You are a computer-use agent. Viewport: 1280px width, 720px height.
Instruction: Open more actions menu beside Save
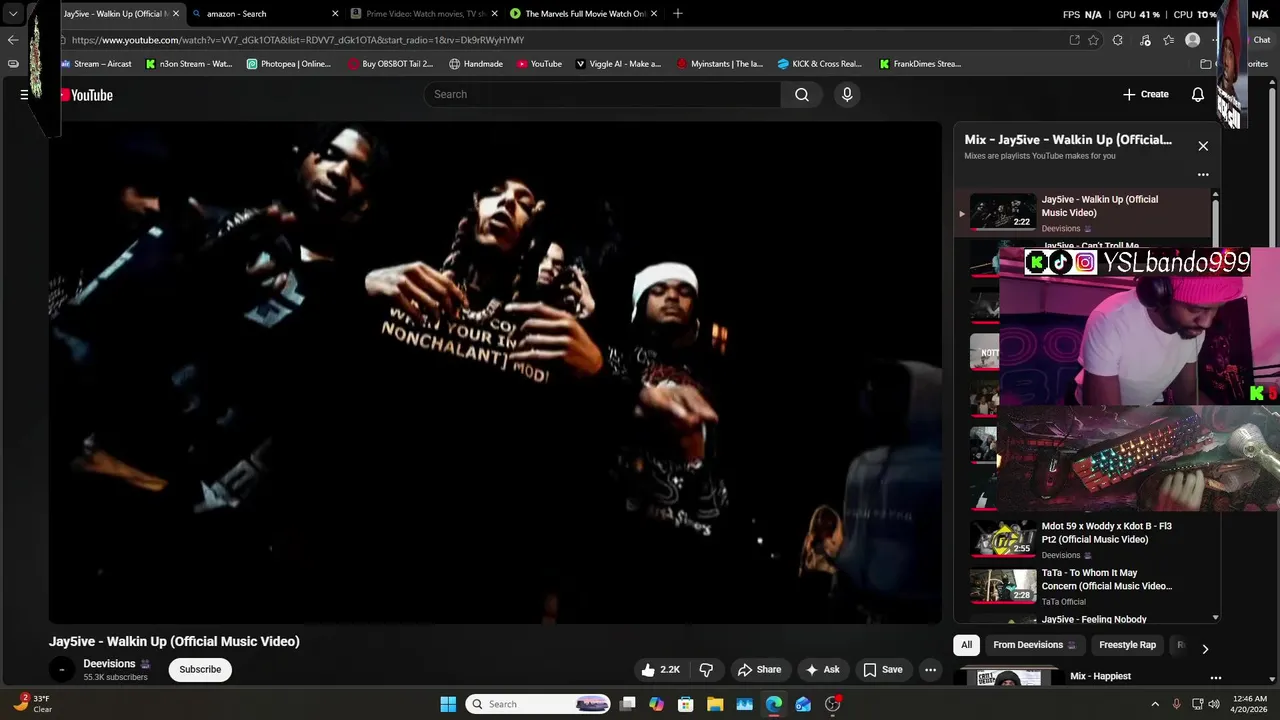pyautogui.click(x=930, y=670)
